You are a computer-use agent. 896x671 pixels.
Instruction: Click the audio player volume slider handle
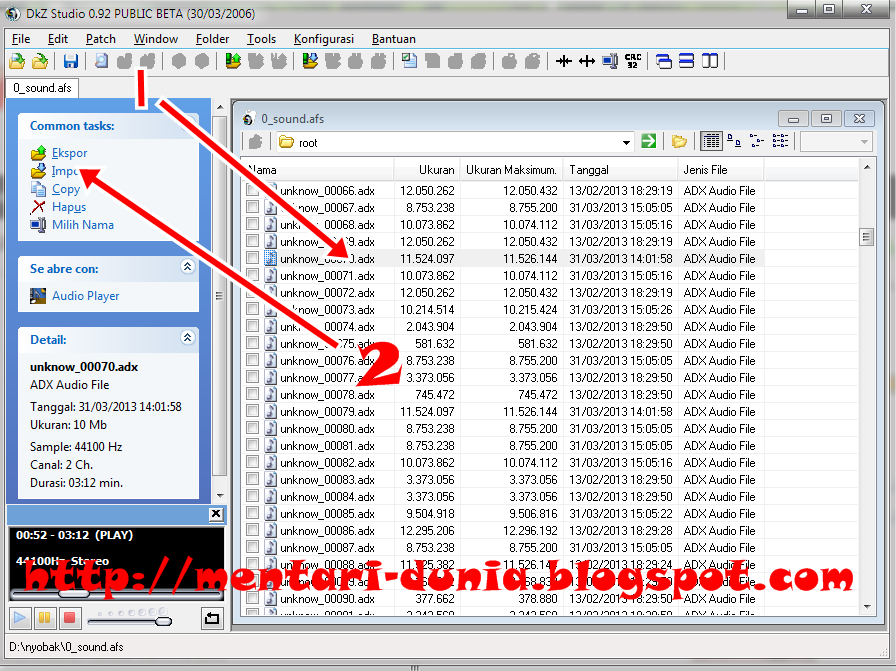tap(163, 621)
